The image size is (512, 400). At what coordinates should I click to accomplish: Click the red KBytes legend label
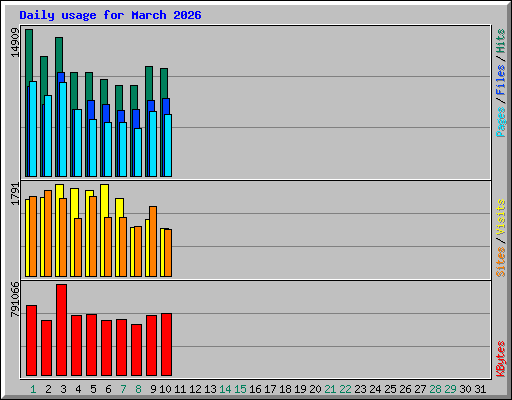[x=501, y=359]
